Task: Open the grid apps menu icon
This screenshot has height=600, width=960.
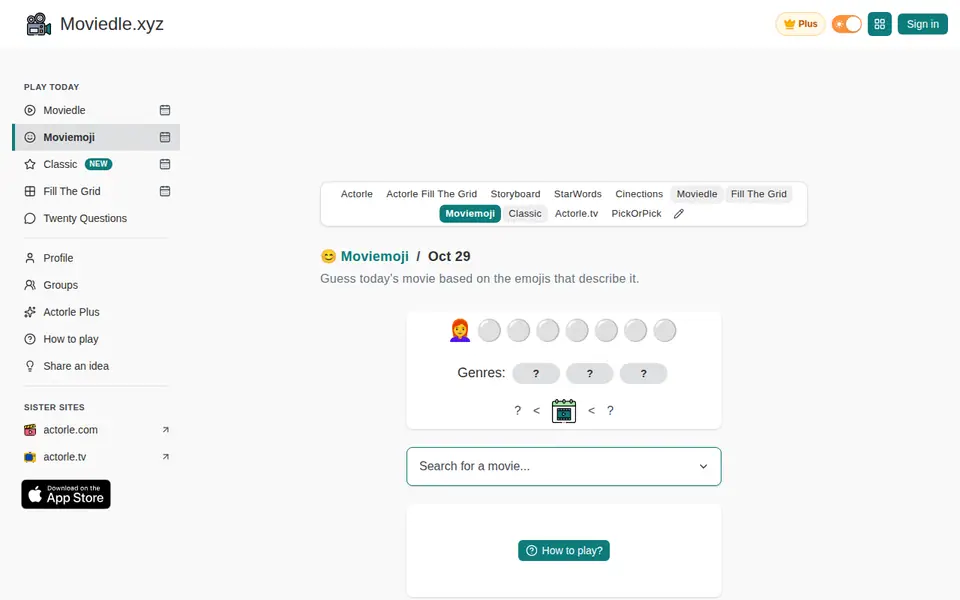Action: [x=879, y=24]
